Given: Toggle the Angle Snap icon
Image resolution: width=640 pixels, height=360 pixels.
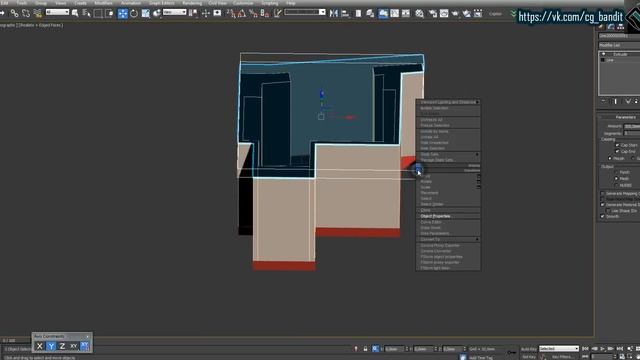Looking at the screenshot, I should click(x=242, y=13).
